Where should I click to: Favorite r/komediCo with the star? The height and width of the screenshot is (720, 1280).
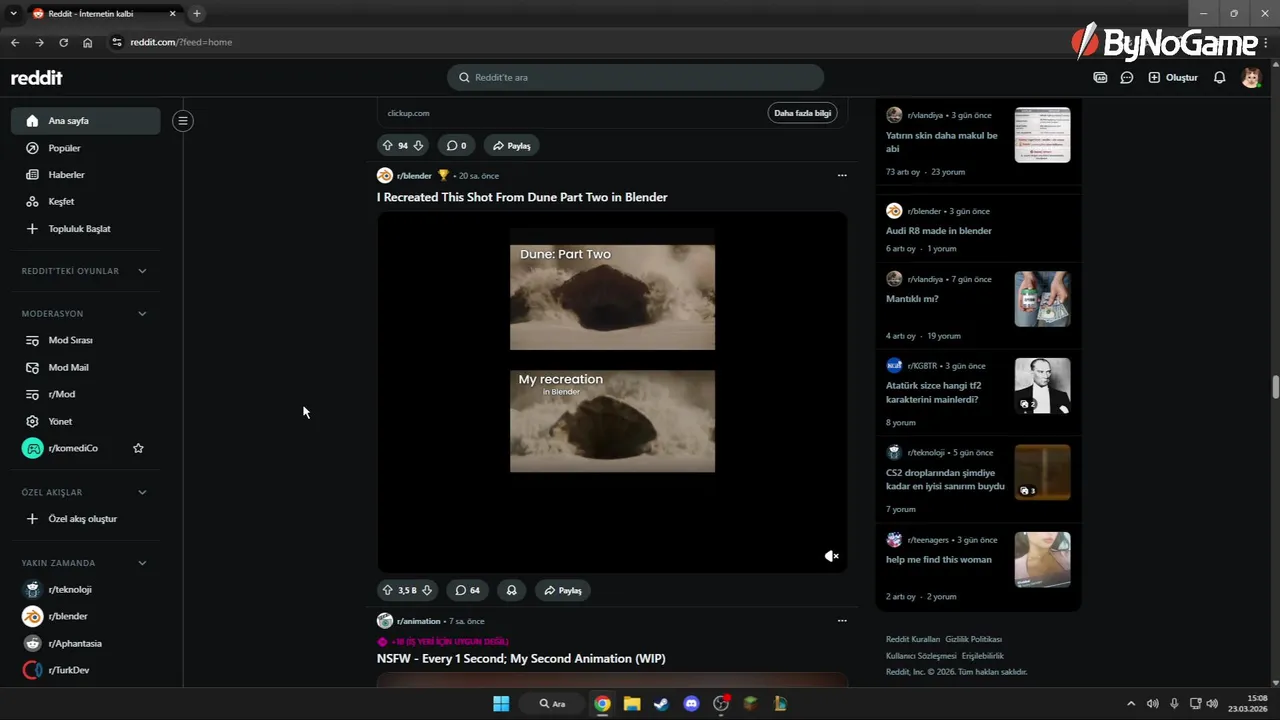tap(138, 448)
